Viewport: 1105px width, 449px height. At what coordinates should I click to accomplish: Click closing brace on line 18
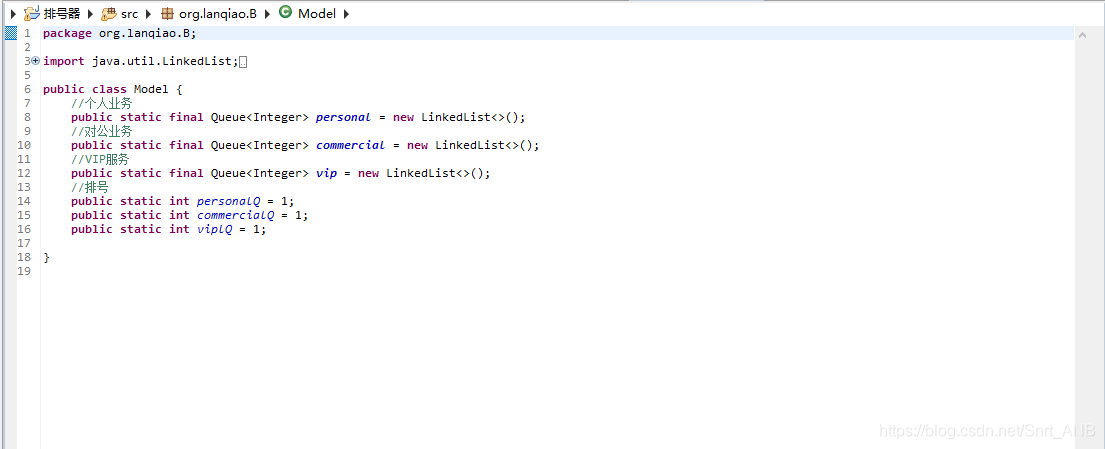(47, 257)
